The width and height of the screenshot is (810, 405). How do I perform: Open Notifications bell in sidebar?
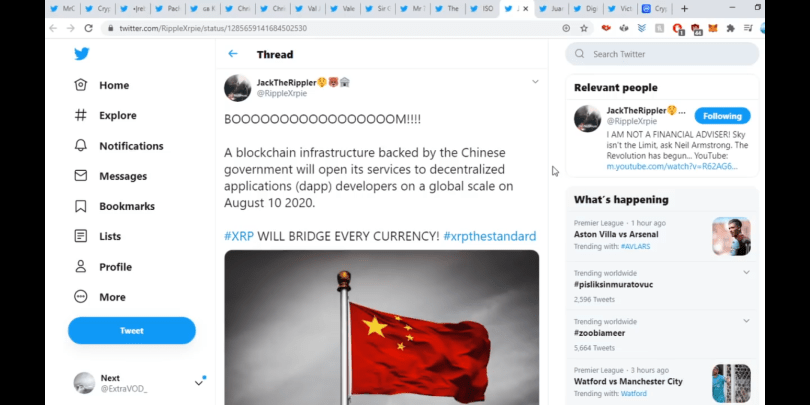coord(81,146)
